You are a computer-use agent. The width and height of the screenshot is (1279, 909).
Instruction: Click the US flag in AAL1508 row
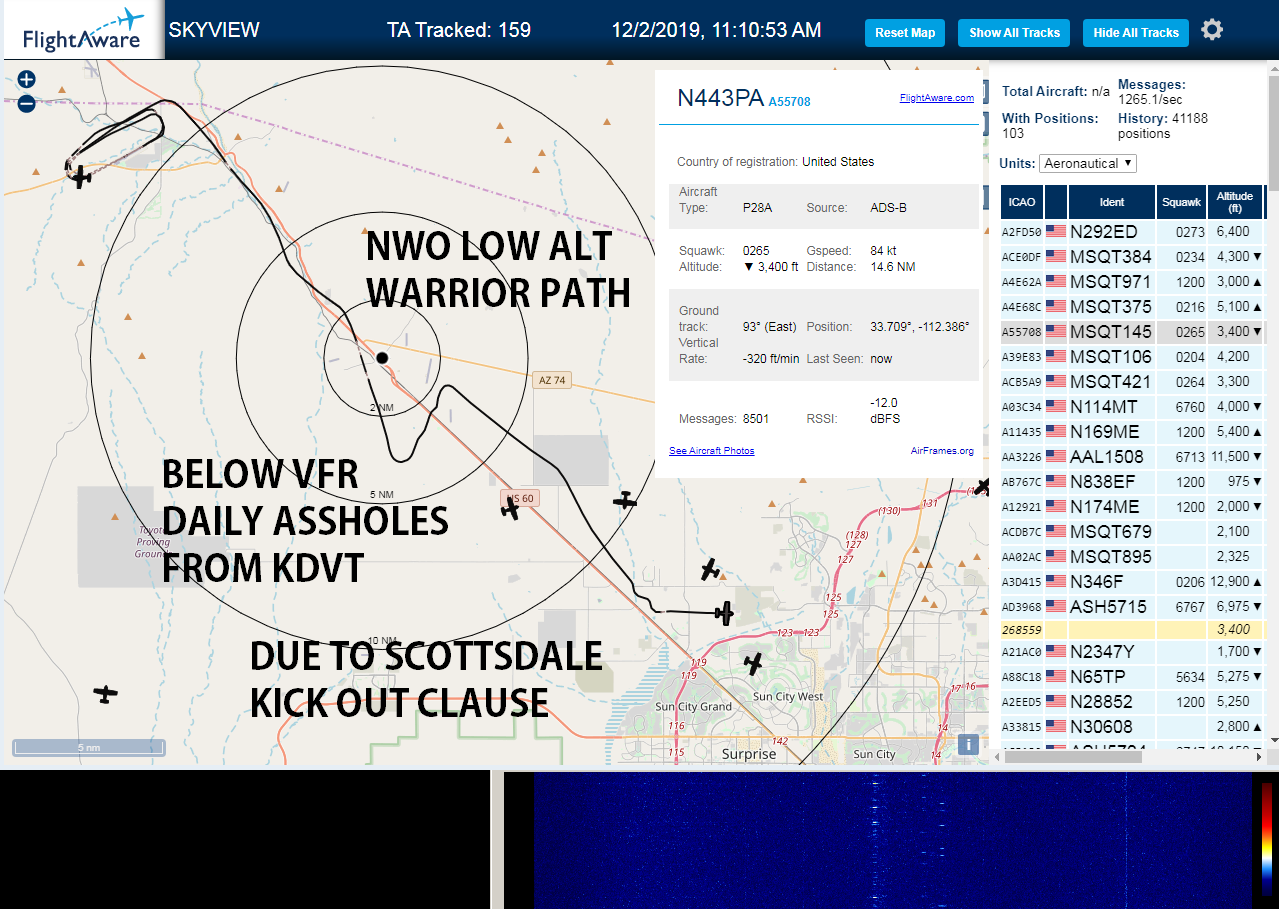(1056, 456)
